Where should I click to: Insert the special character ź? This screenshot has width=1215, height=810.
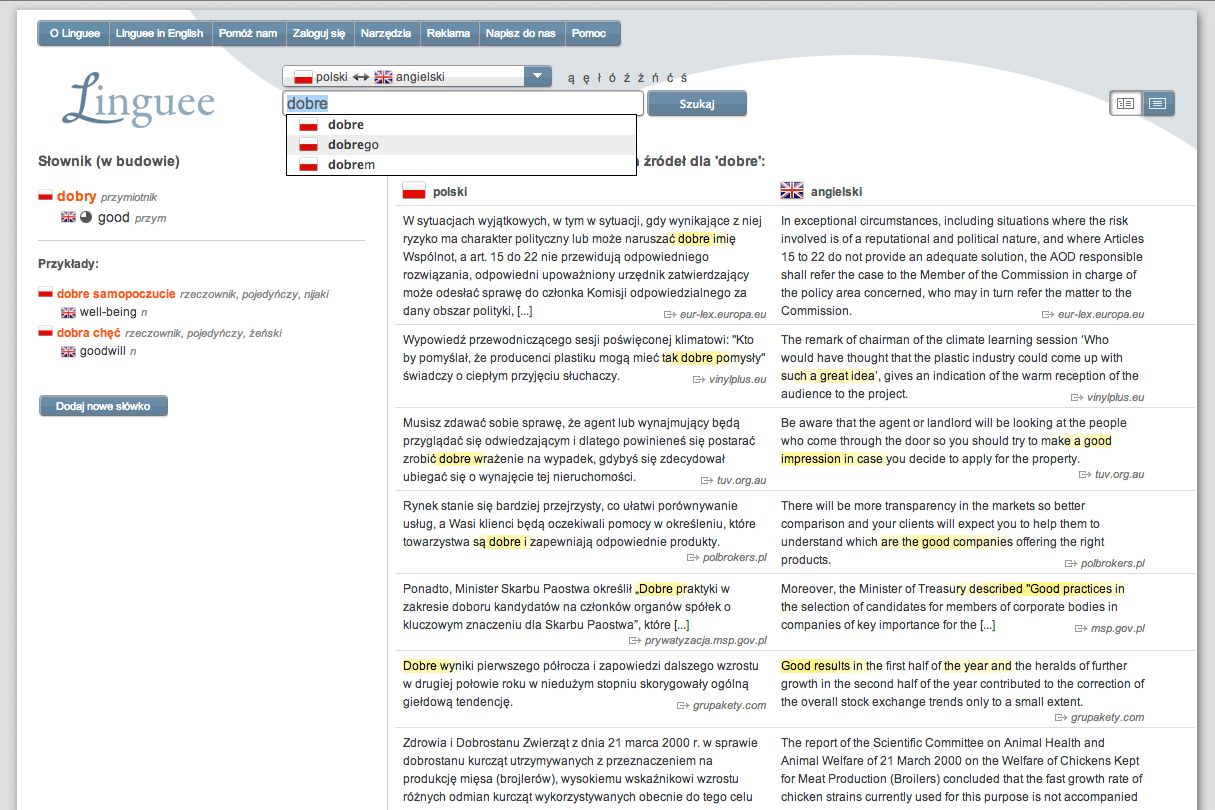coord(627,78)
